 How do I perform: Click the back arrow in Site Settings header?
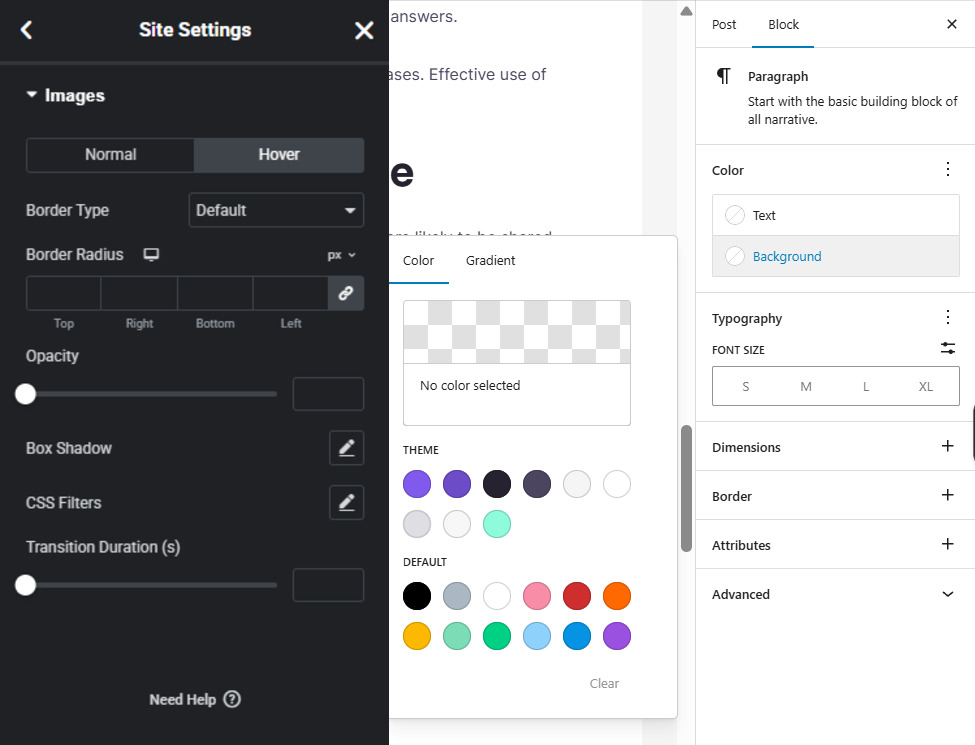pyautogui.click(x=26, y=30)
